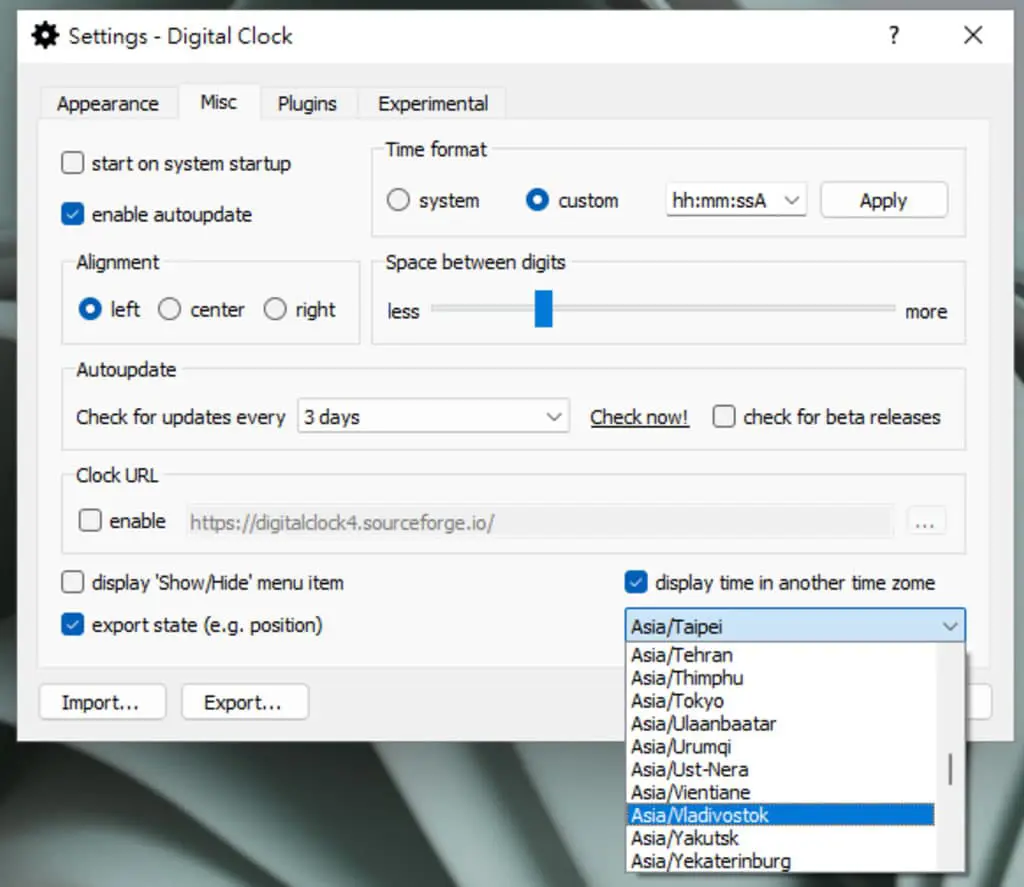
Task: Collapse the Asia/Taipei time zone dropdown
Action: tap(795, 626)
